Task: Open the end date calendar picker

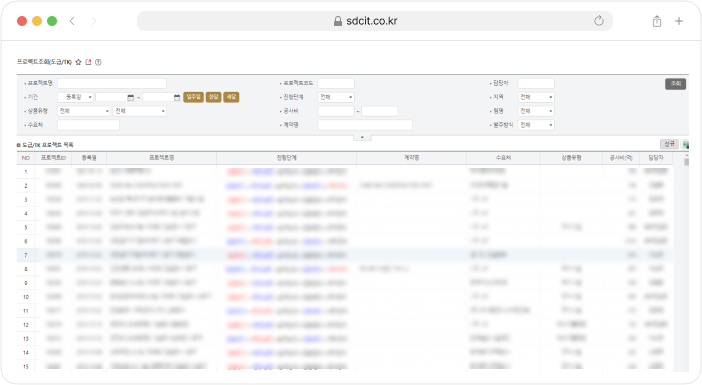Action: [177, 97]
